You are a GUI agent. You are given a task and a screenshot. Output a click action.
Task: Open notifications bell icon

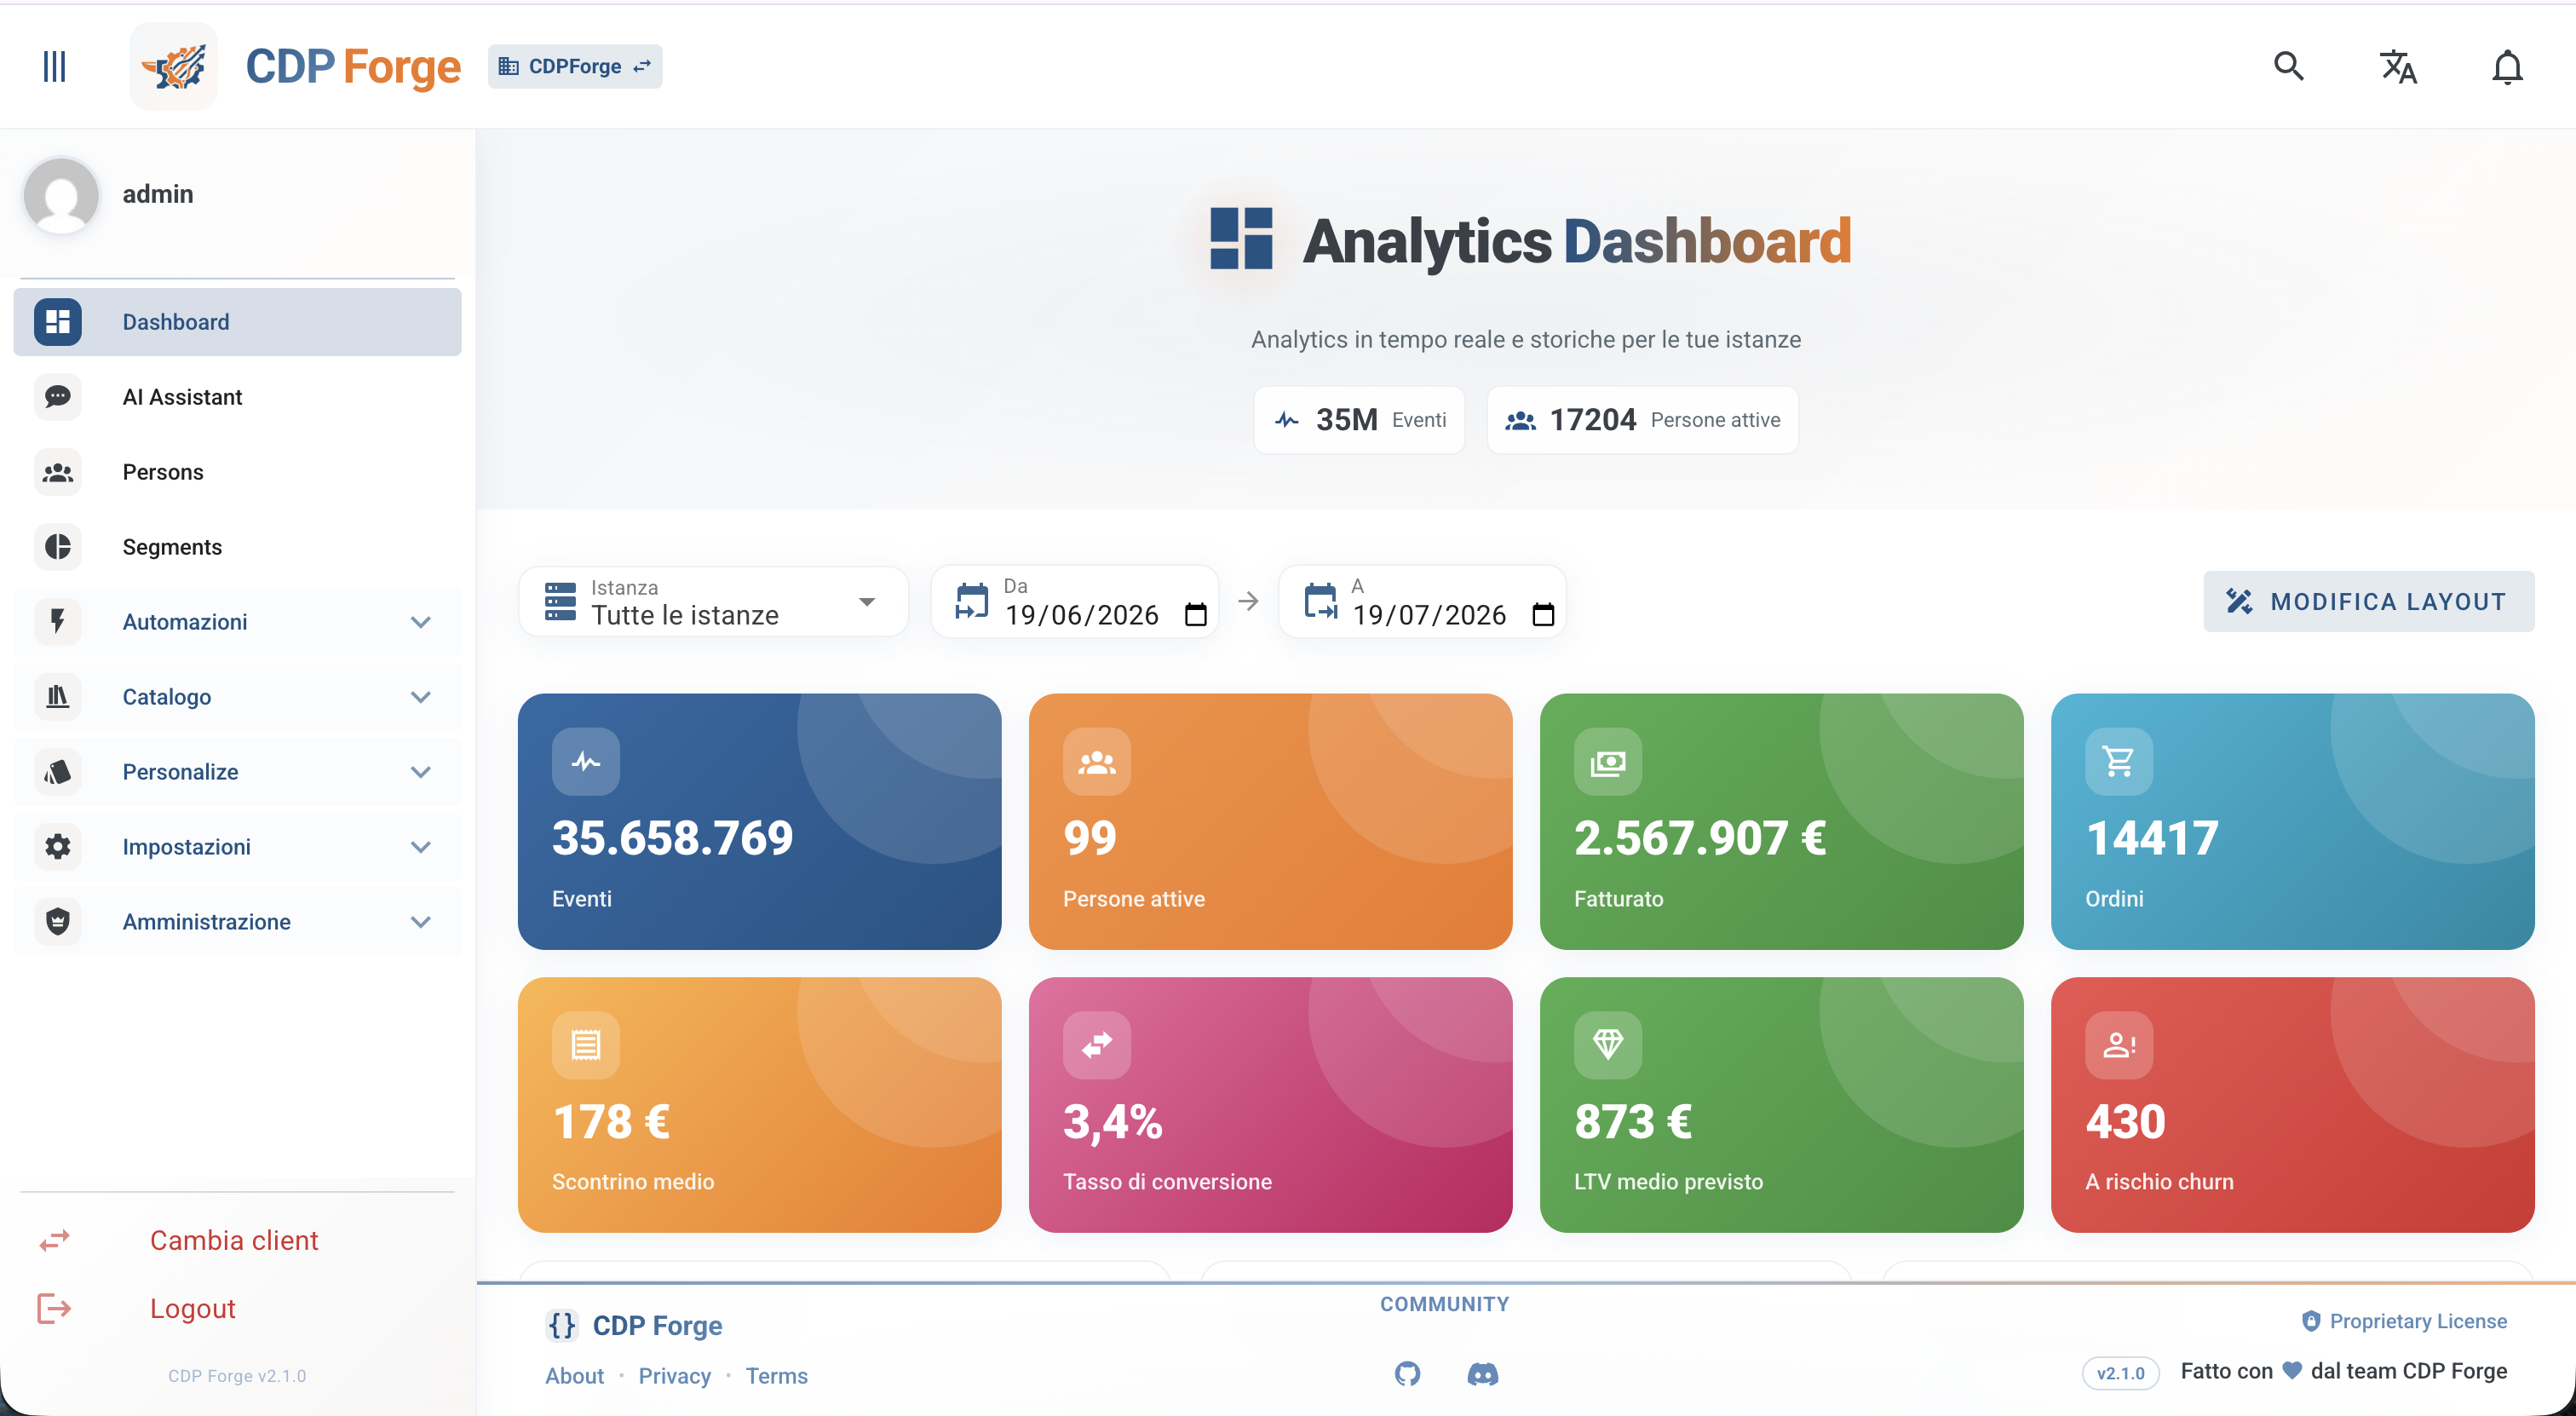click(x=2507, y=67)
